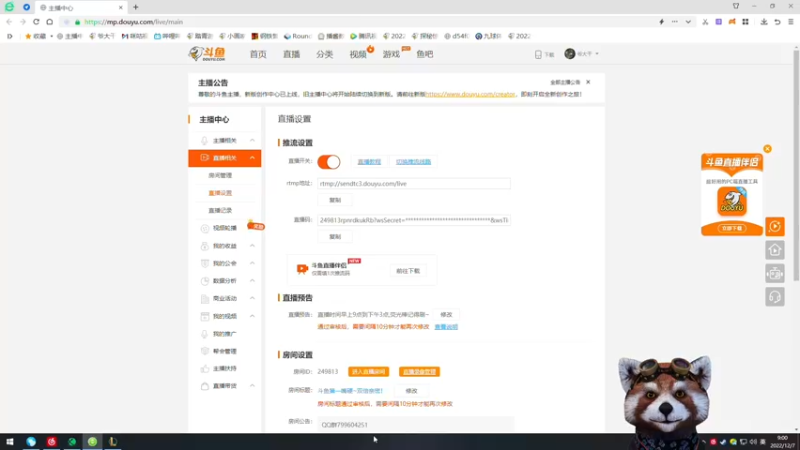Click the 我的公会 shield icon
Screen dimensions: 800x450
click(x=205, y=263)
